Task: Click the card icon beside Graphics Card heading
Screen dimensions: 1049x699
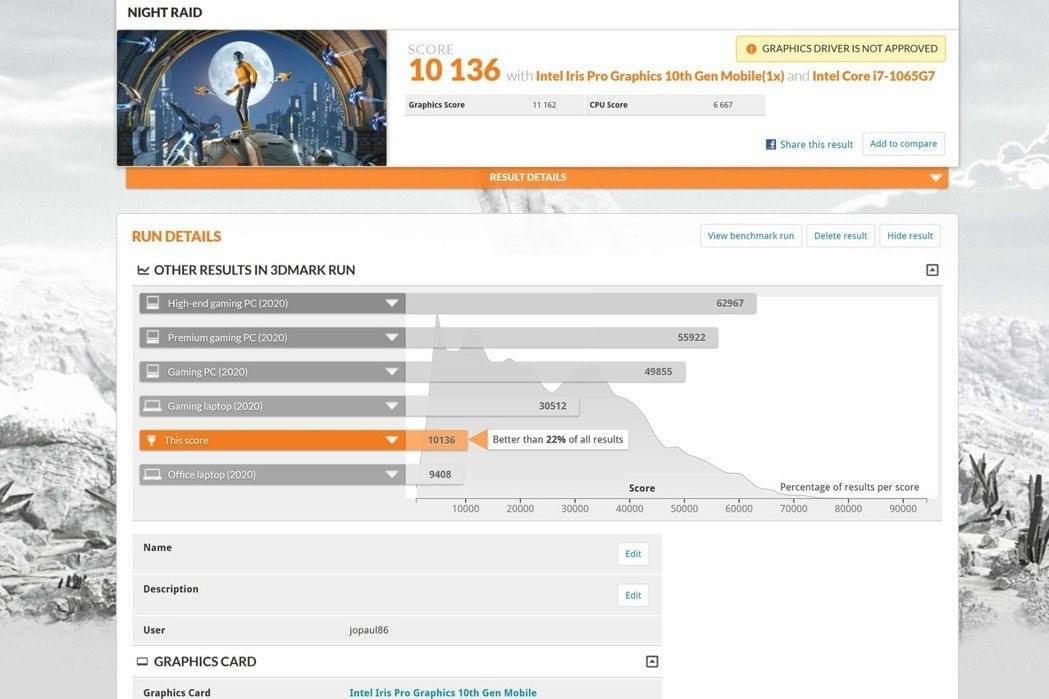Action: tap(142, 662)
